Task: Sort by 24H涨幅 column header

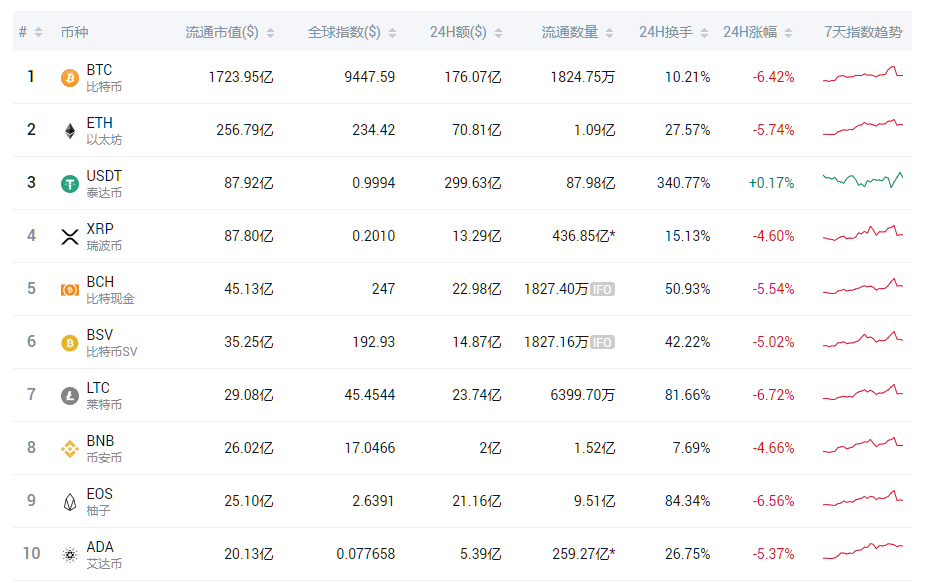Action: pos(750,32)
